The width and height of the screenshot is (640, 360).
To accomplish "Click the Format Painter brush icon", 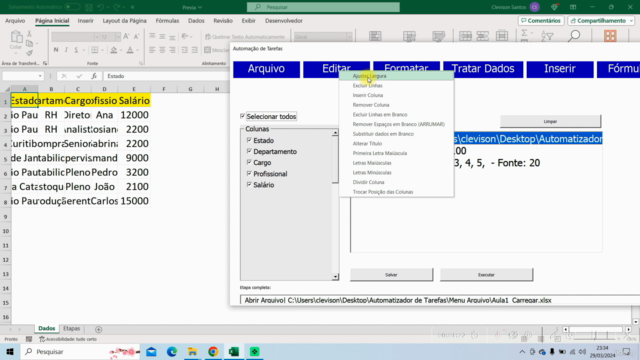I will pos(29,53).
